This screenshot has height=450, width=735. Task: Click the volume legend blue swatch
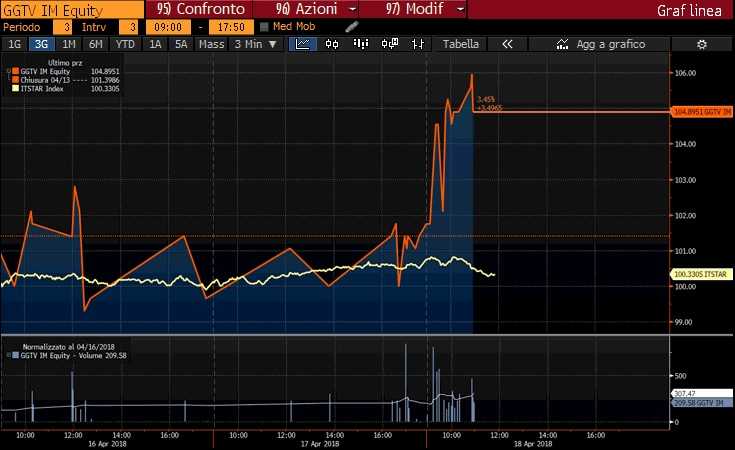15,355
